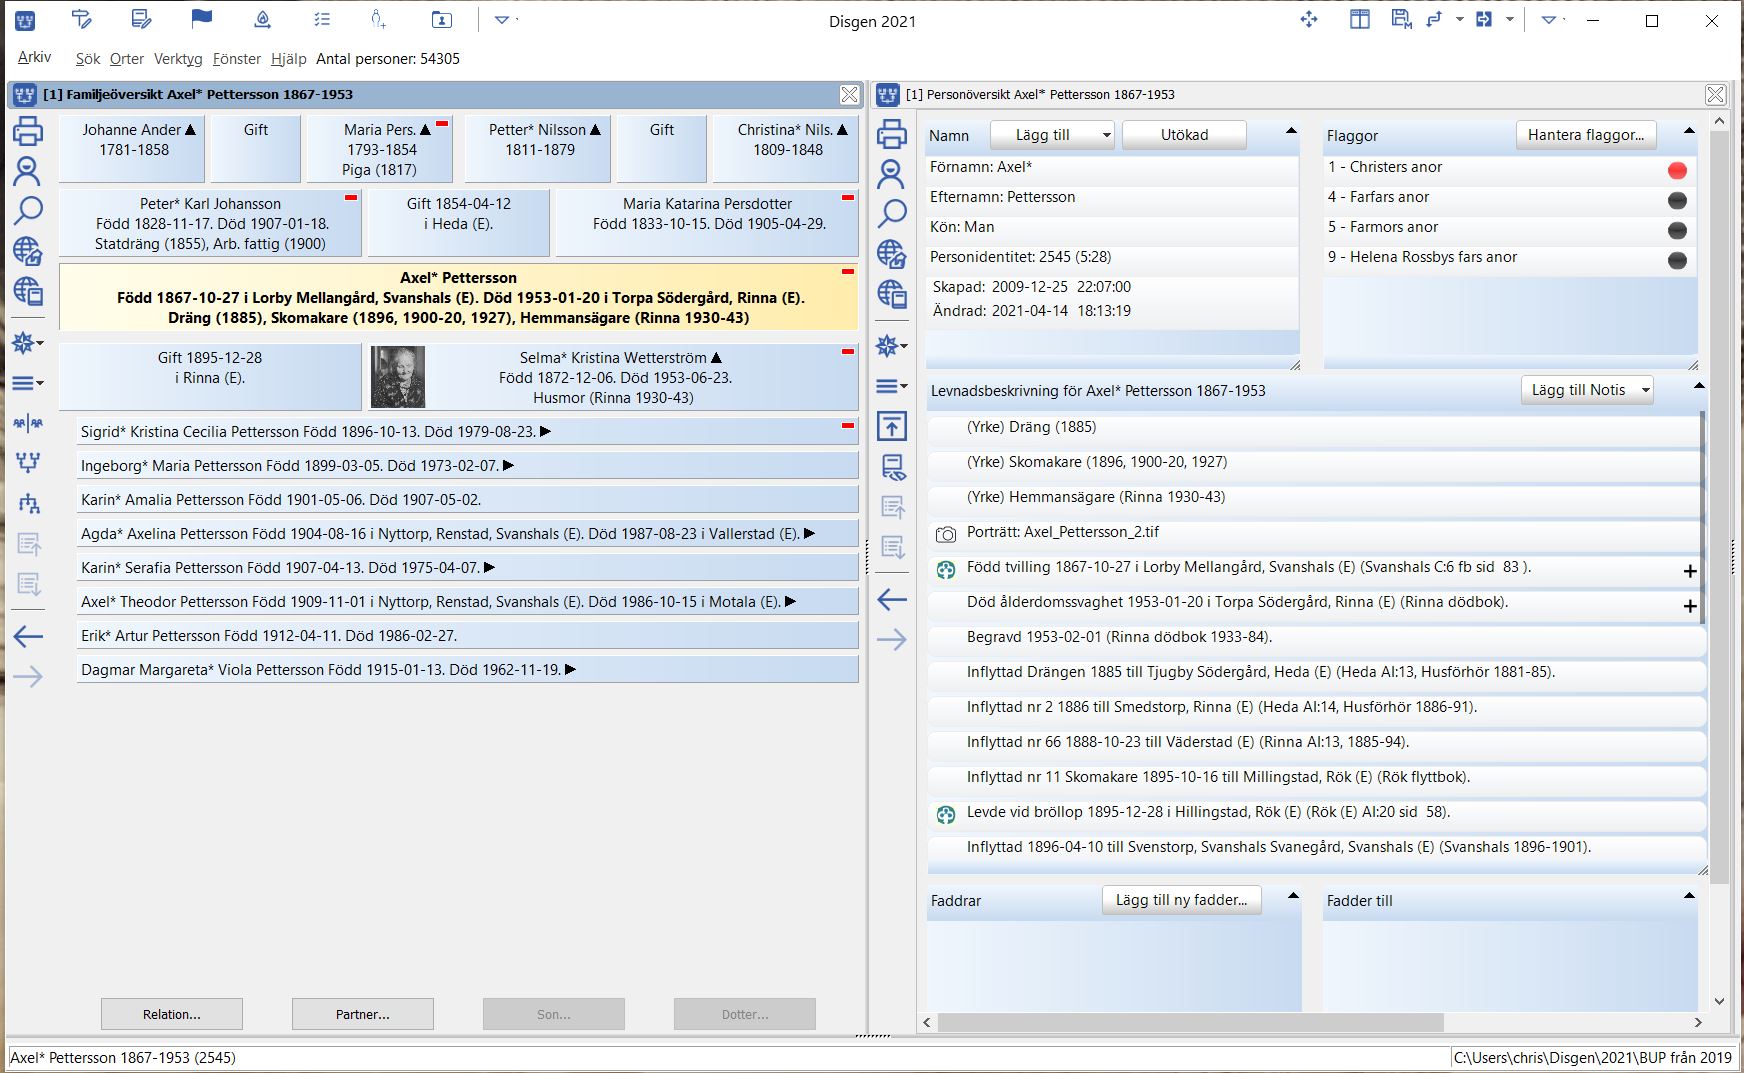Open the Arkiv menu
The image size is (1744, 1073).
click(x=34, y=57)
